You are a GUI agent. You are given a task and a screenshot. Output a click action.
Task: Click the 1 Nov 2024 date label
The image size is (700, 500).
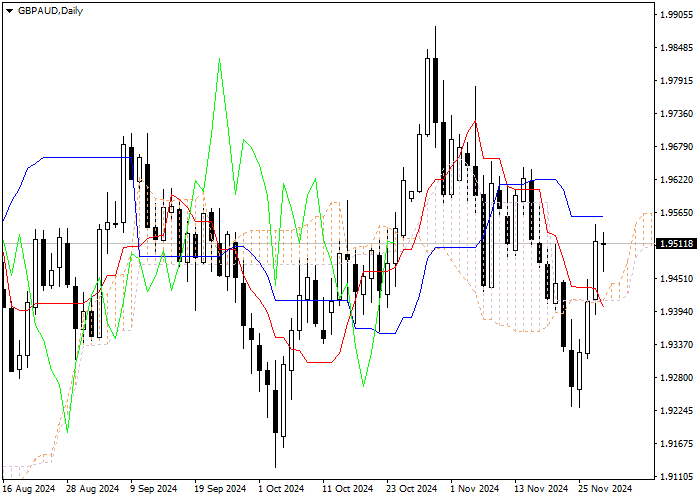[475, 489]
